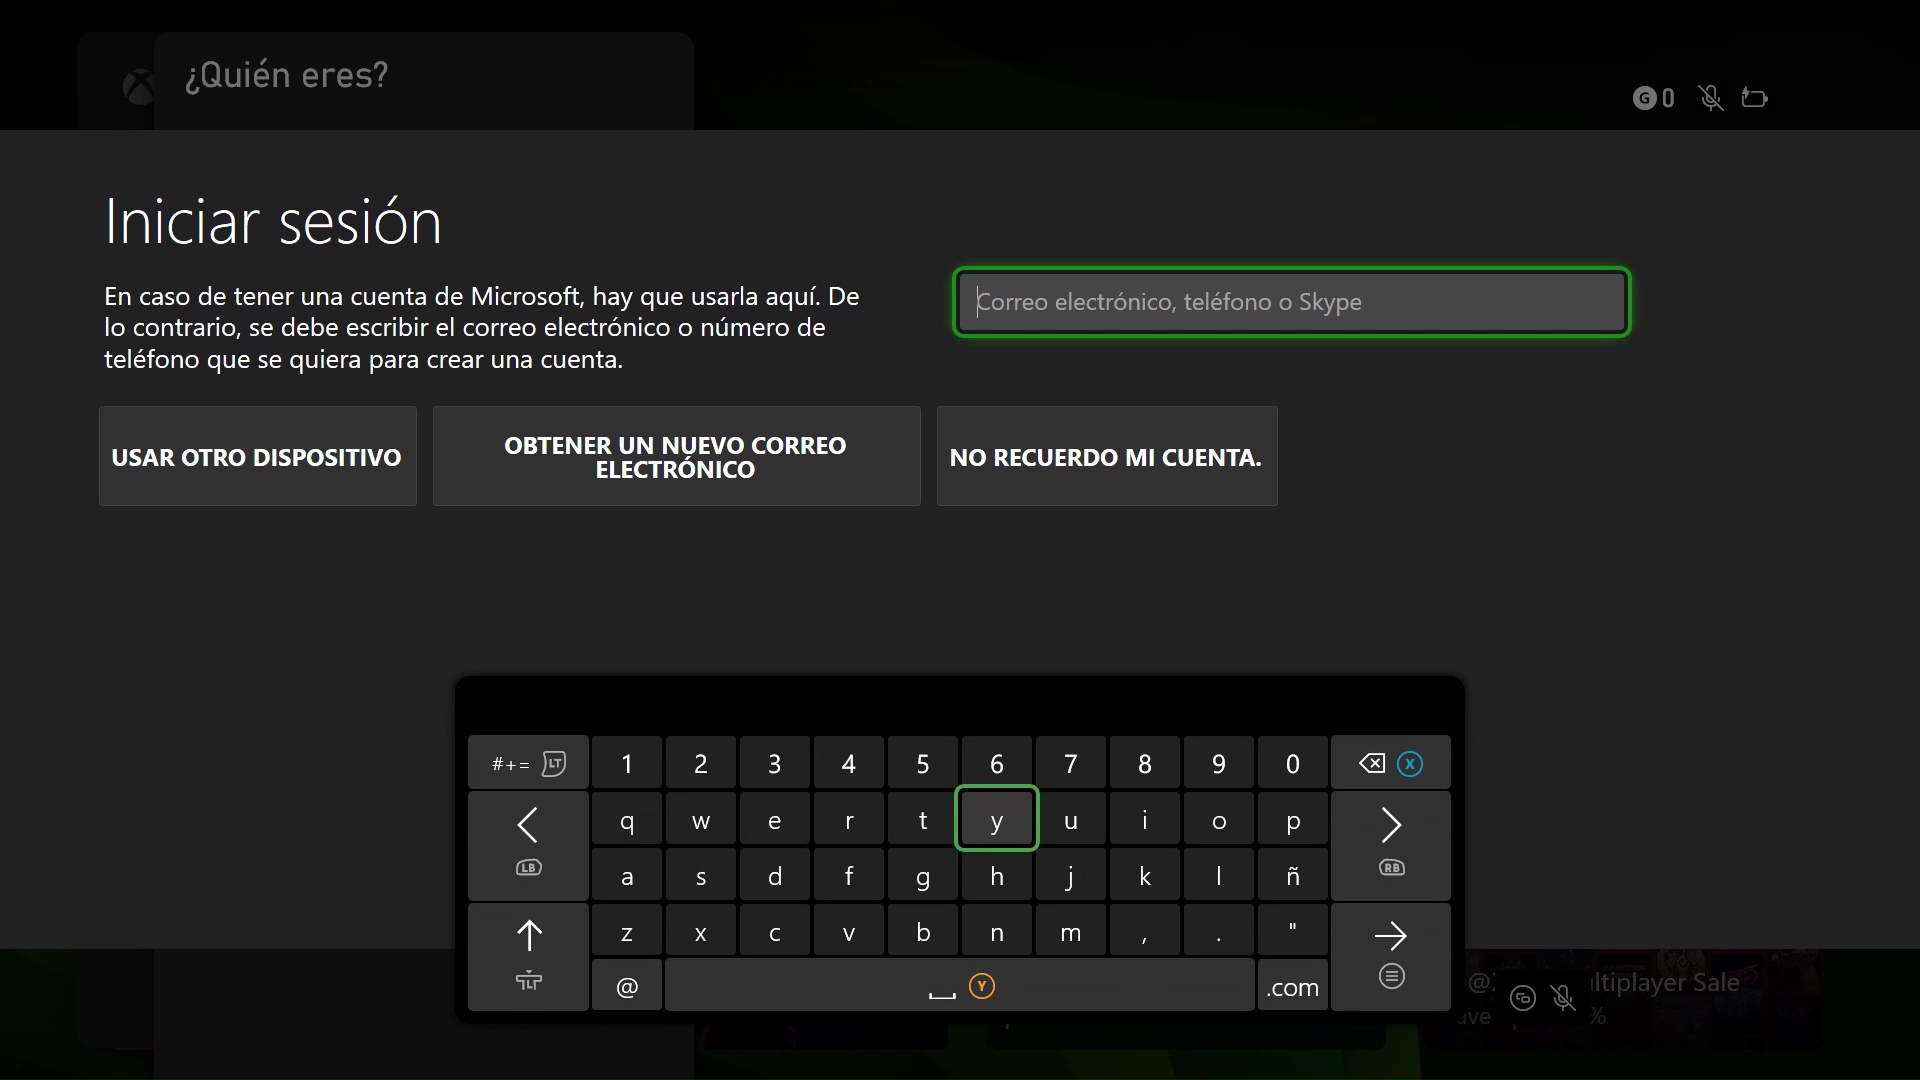Viewport: 1920px width, 1080px height.
Task: Toggle shift with the up-arrow key
Action: point(528,957)
